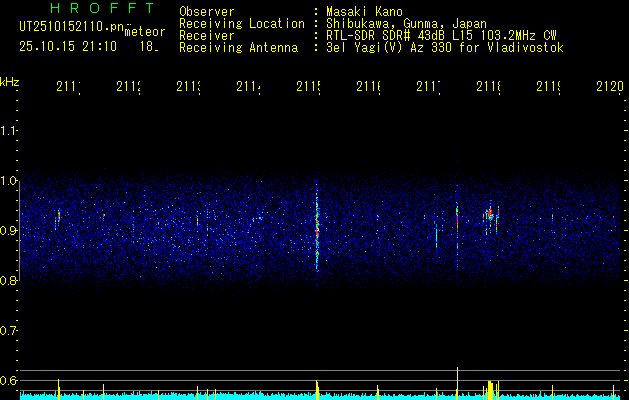Click the kHz axis unit label

tap(9, 82)
